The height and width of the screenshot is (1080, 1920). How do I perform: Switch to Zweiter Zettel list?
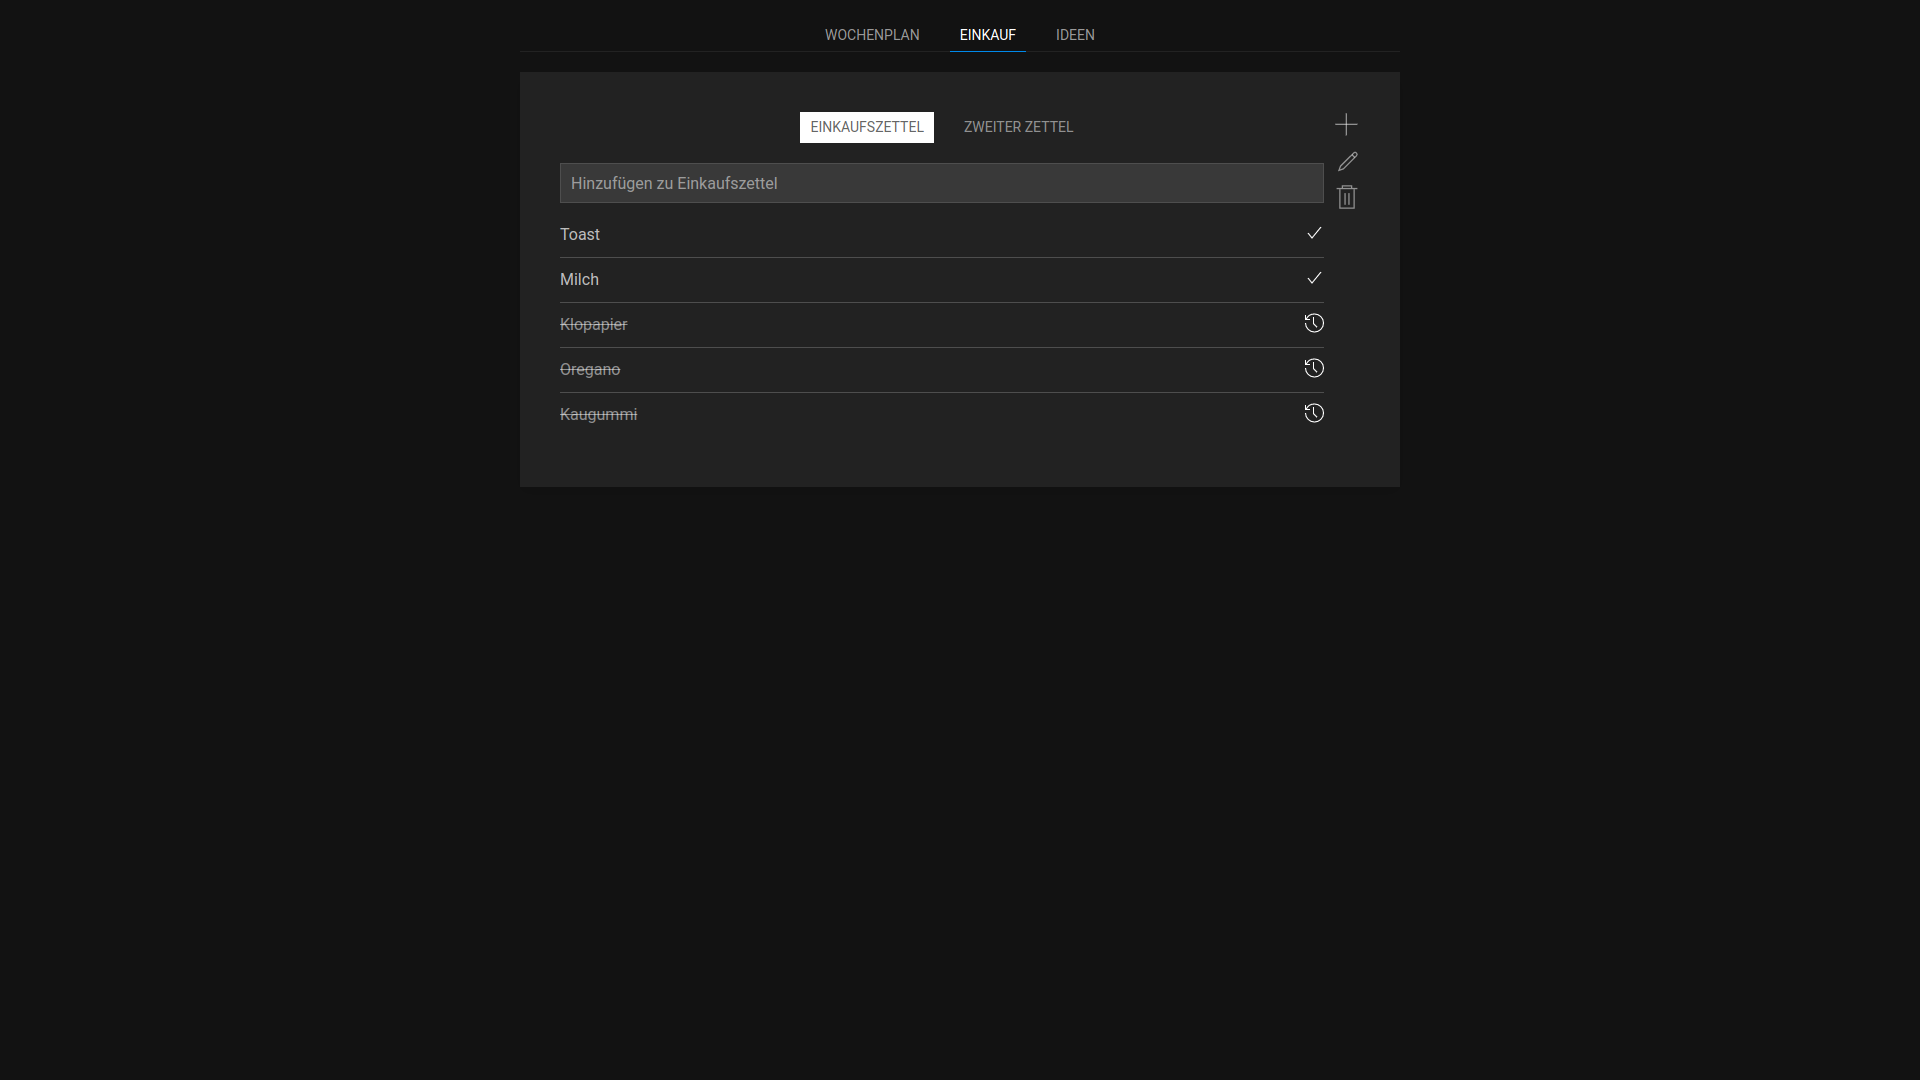tap(1019, 127)
